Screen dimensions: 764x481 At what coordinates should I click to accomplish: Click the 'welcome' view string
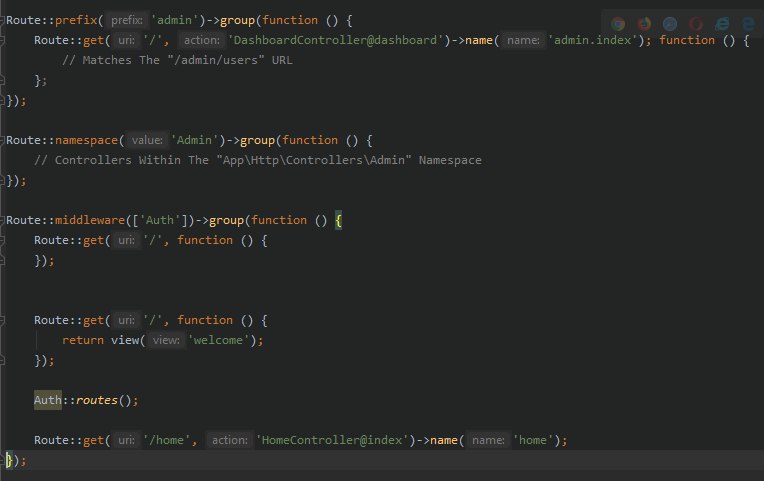coord(218,340)
